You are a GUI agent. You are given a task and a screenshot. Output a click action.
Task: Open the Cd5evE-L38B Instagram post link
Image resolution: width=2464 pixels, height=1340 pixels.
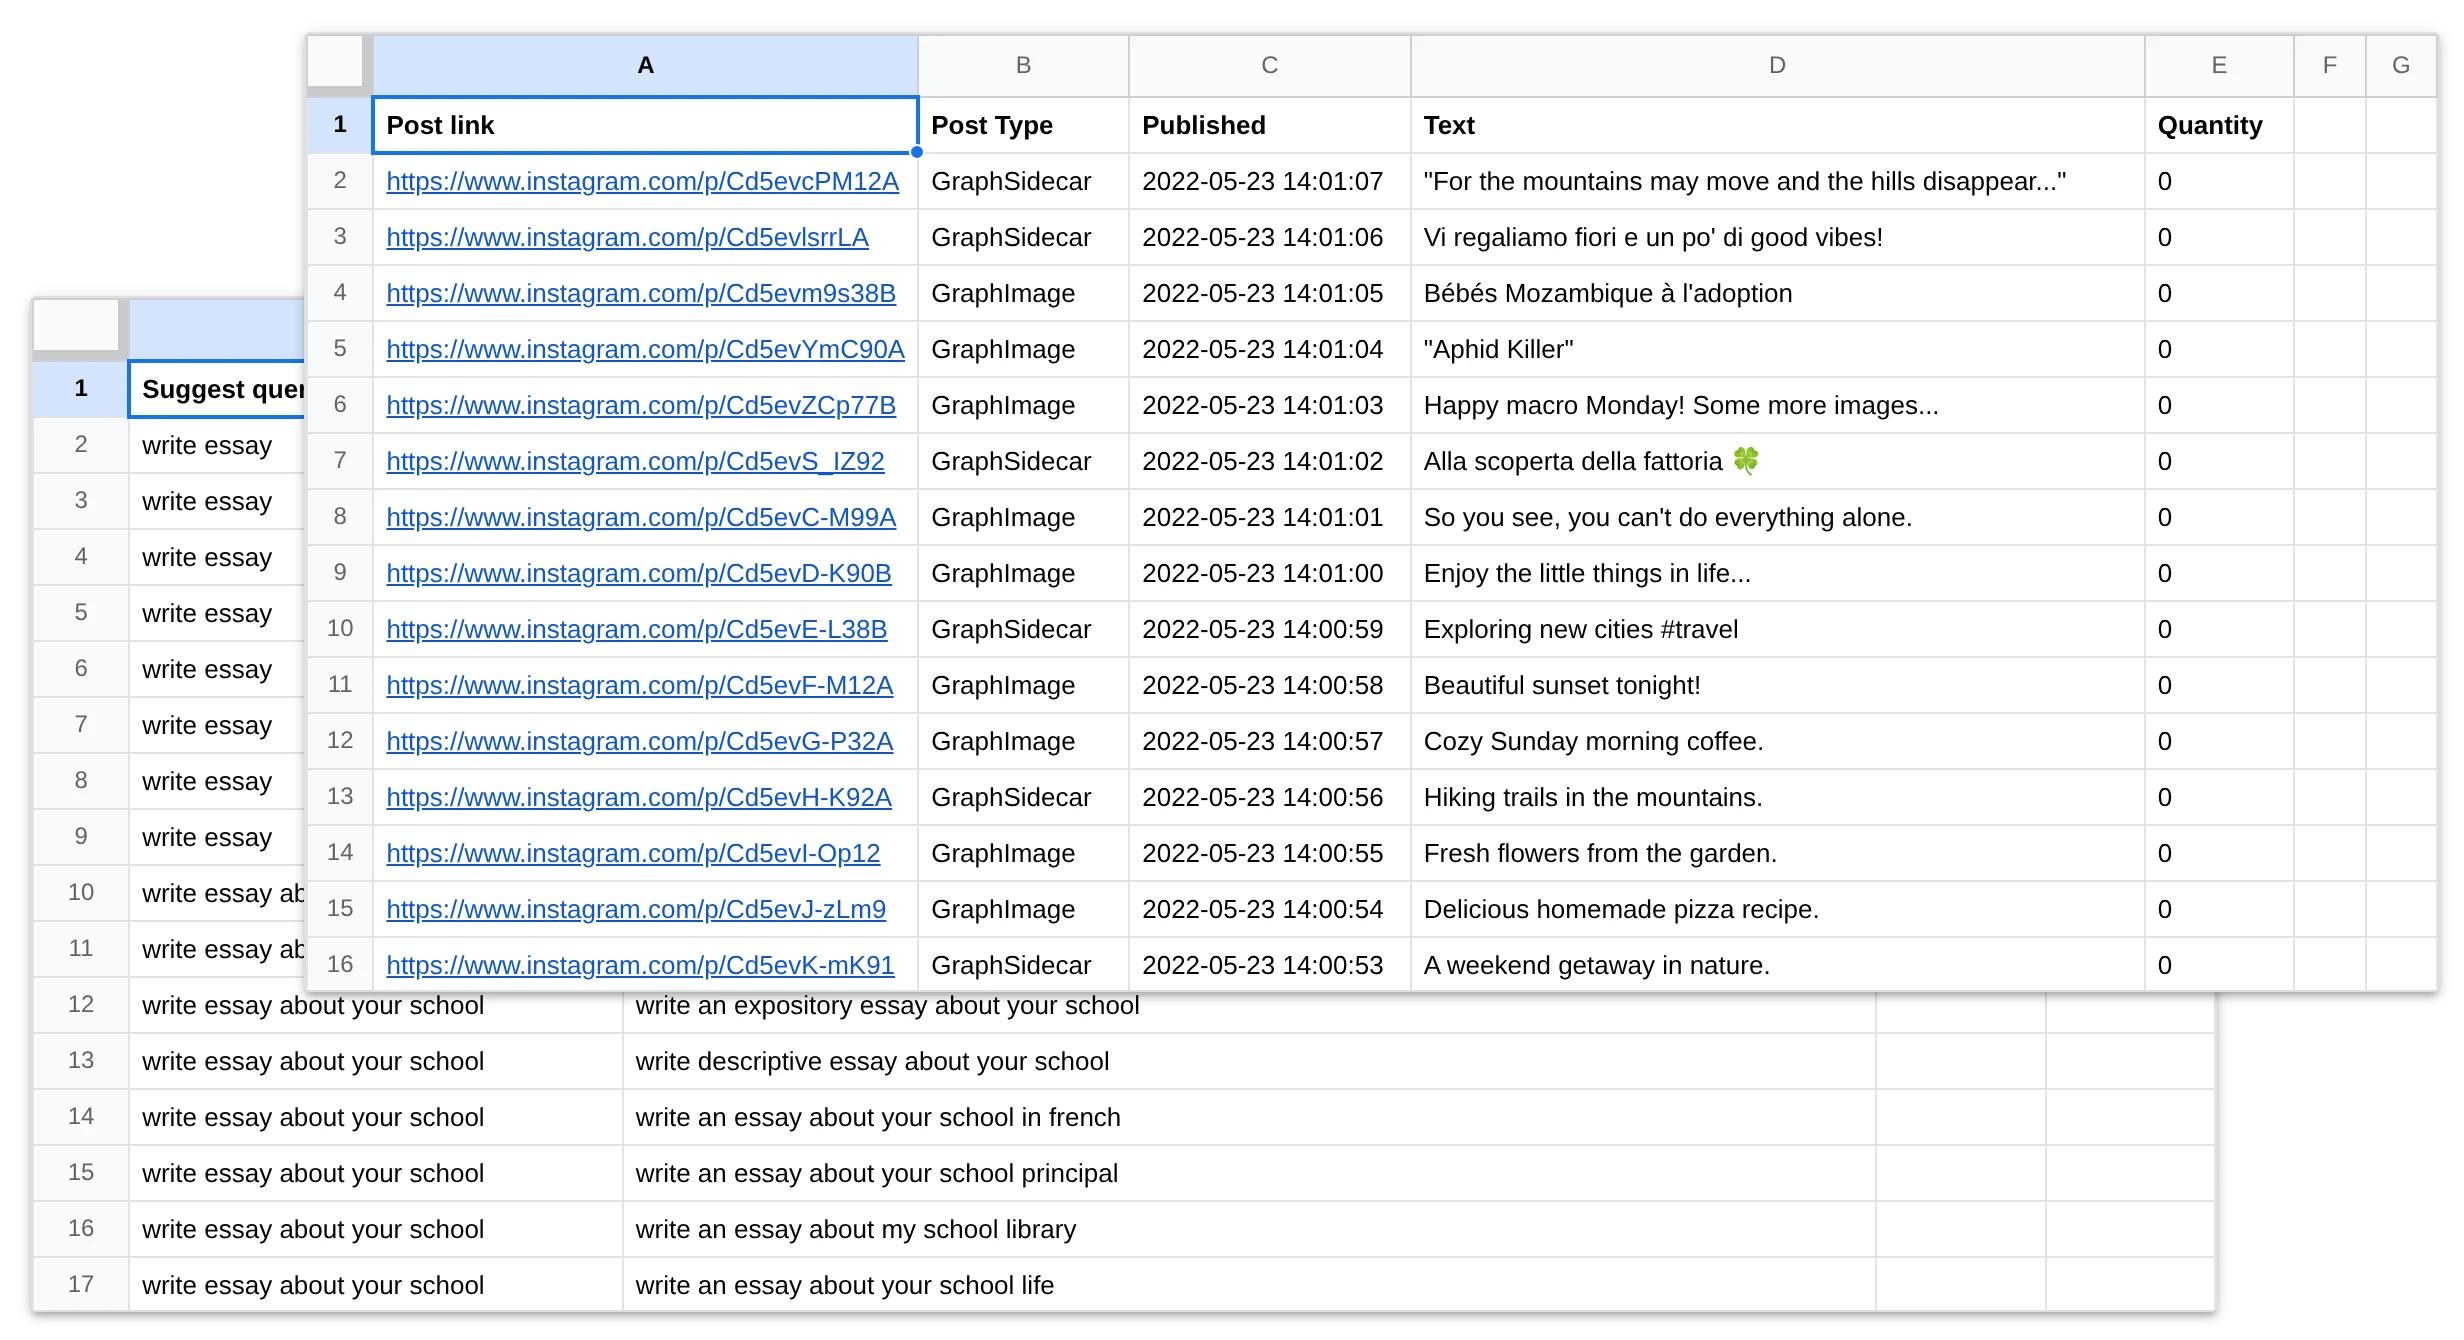[637, 629]
